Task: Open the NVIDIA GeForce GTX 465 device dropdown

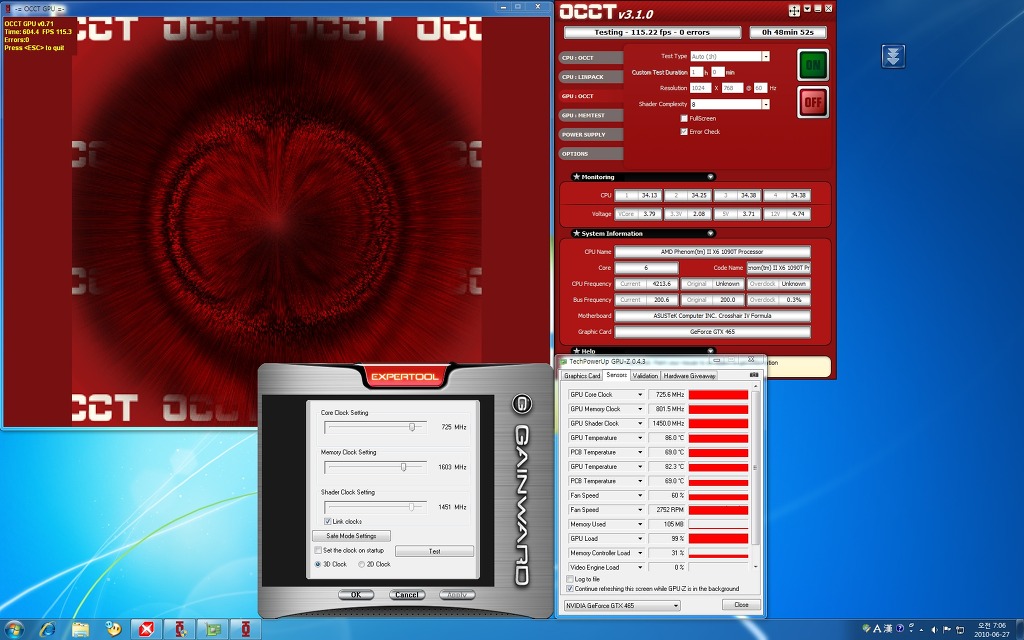Action: pyautogui.click(x=676, y=605)
